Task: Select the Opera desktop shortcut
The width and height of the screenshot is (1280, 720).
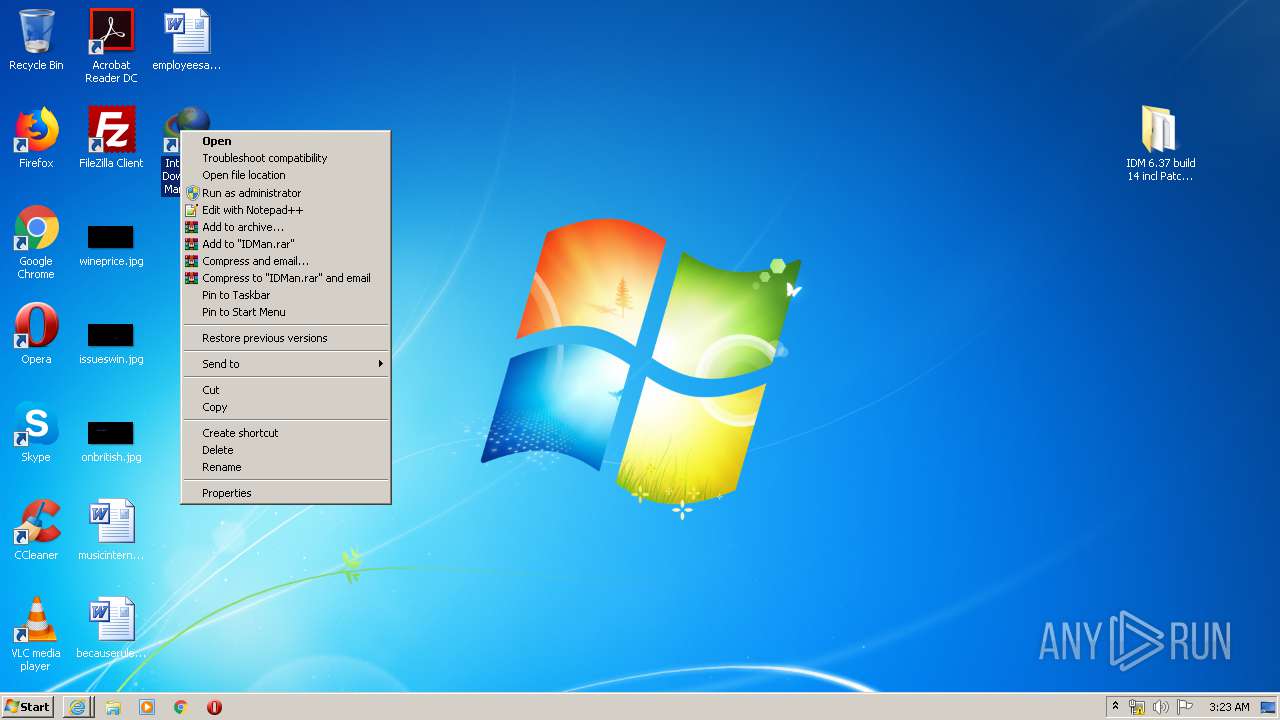Action: (x=36, y=334)
